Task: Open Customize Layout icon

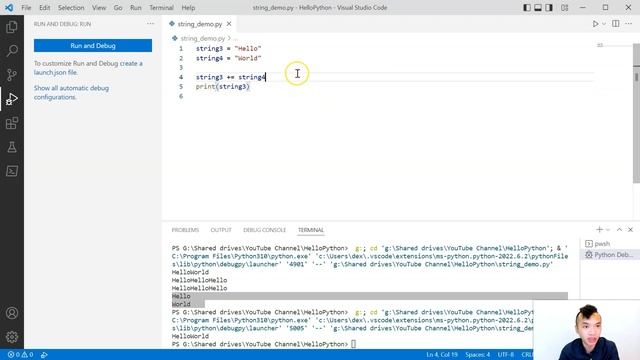Action: (564, 7)
